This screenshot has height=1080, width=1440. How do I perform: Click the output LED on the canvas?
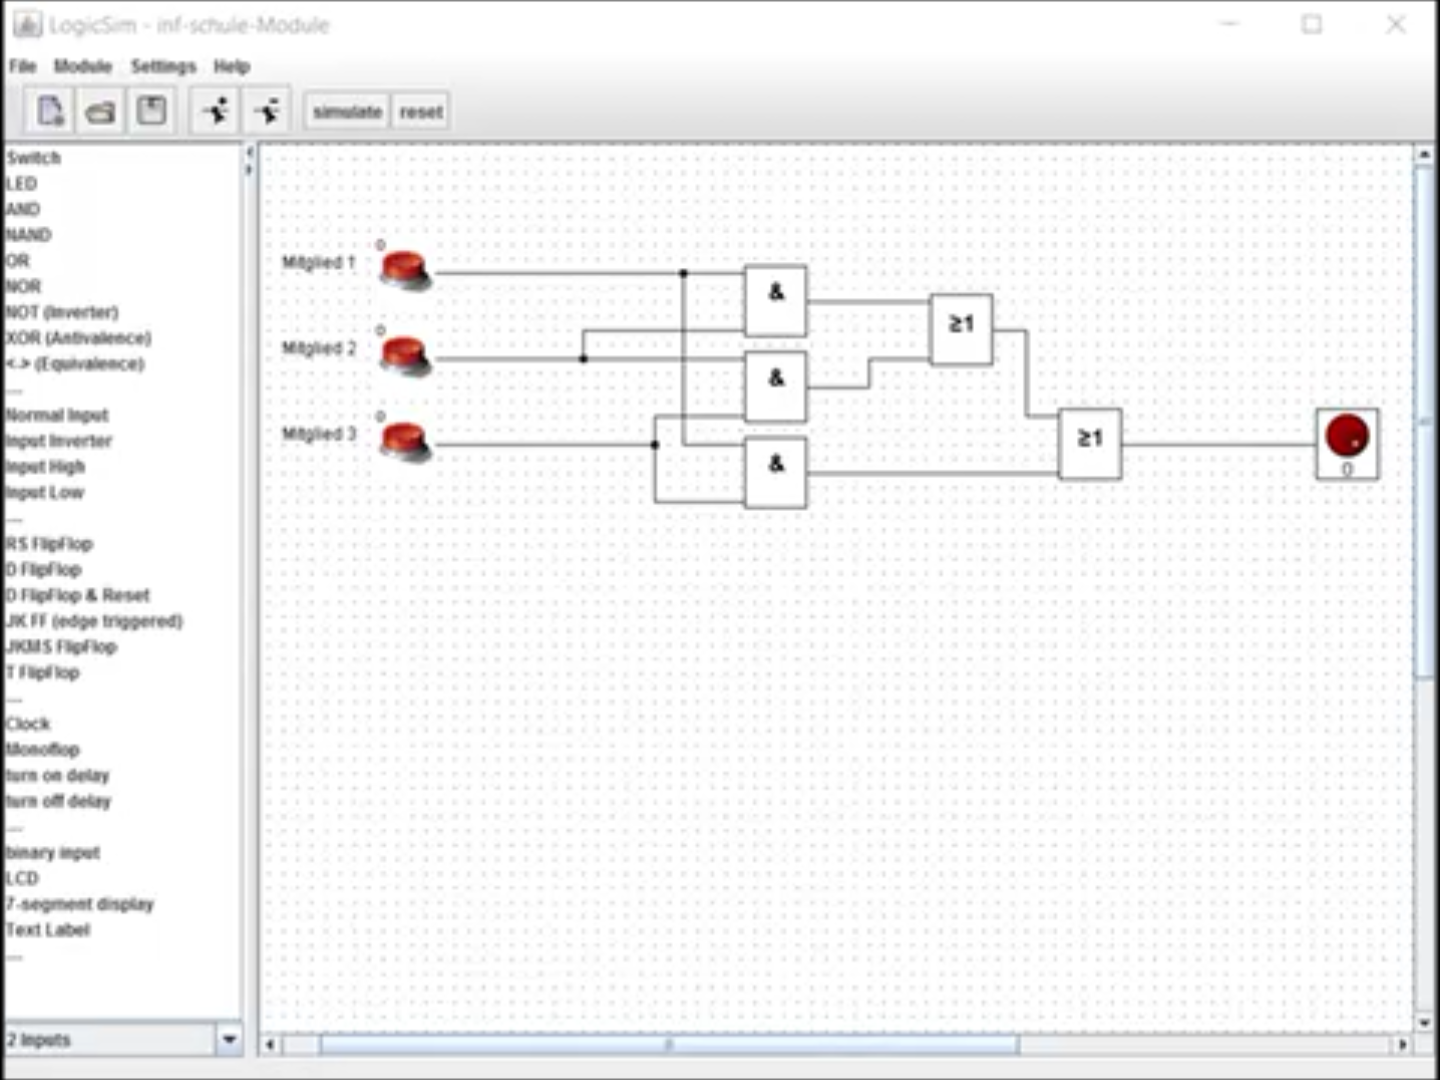[1346, 437]
